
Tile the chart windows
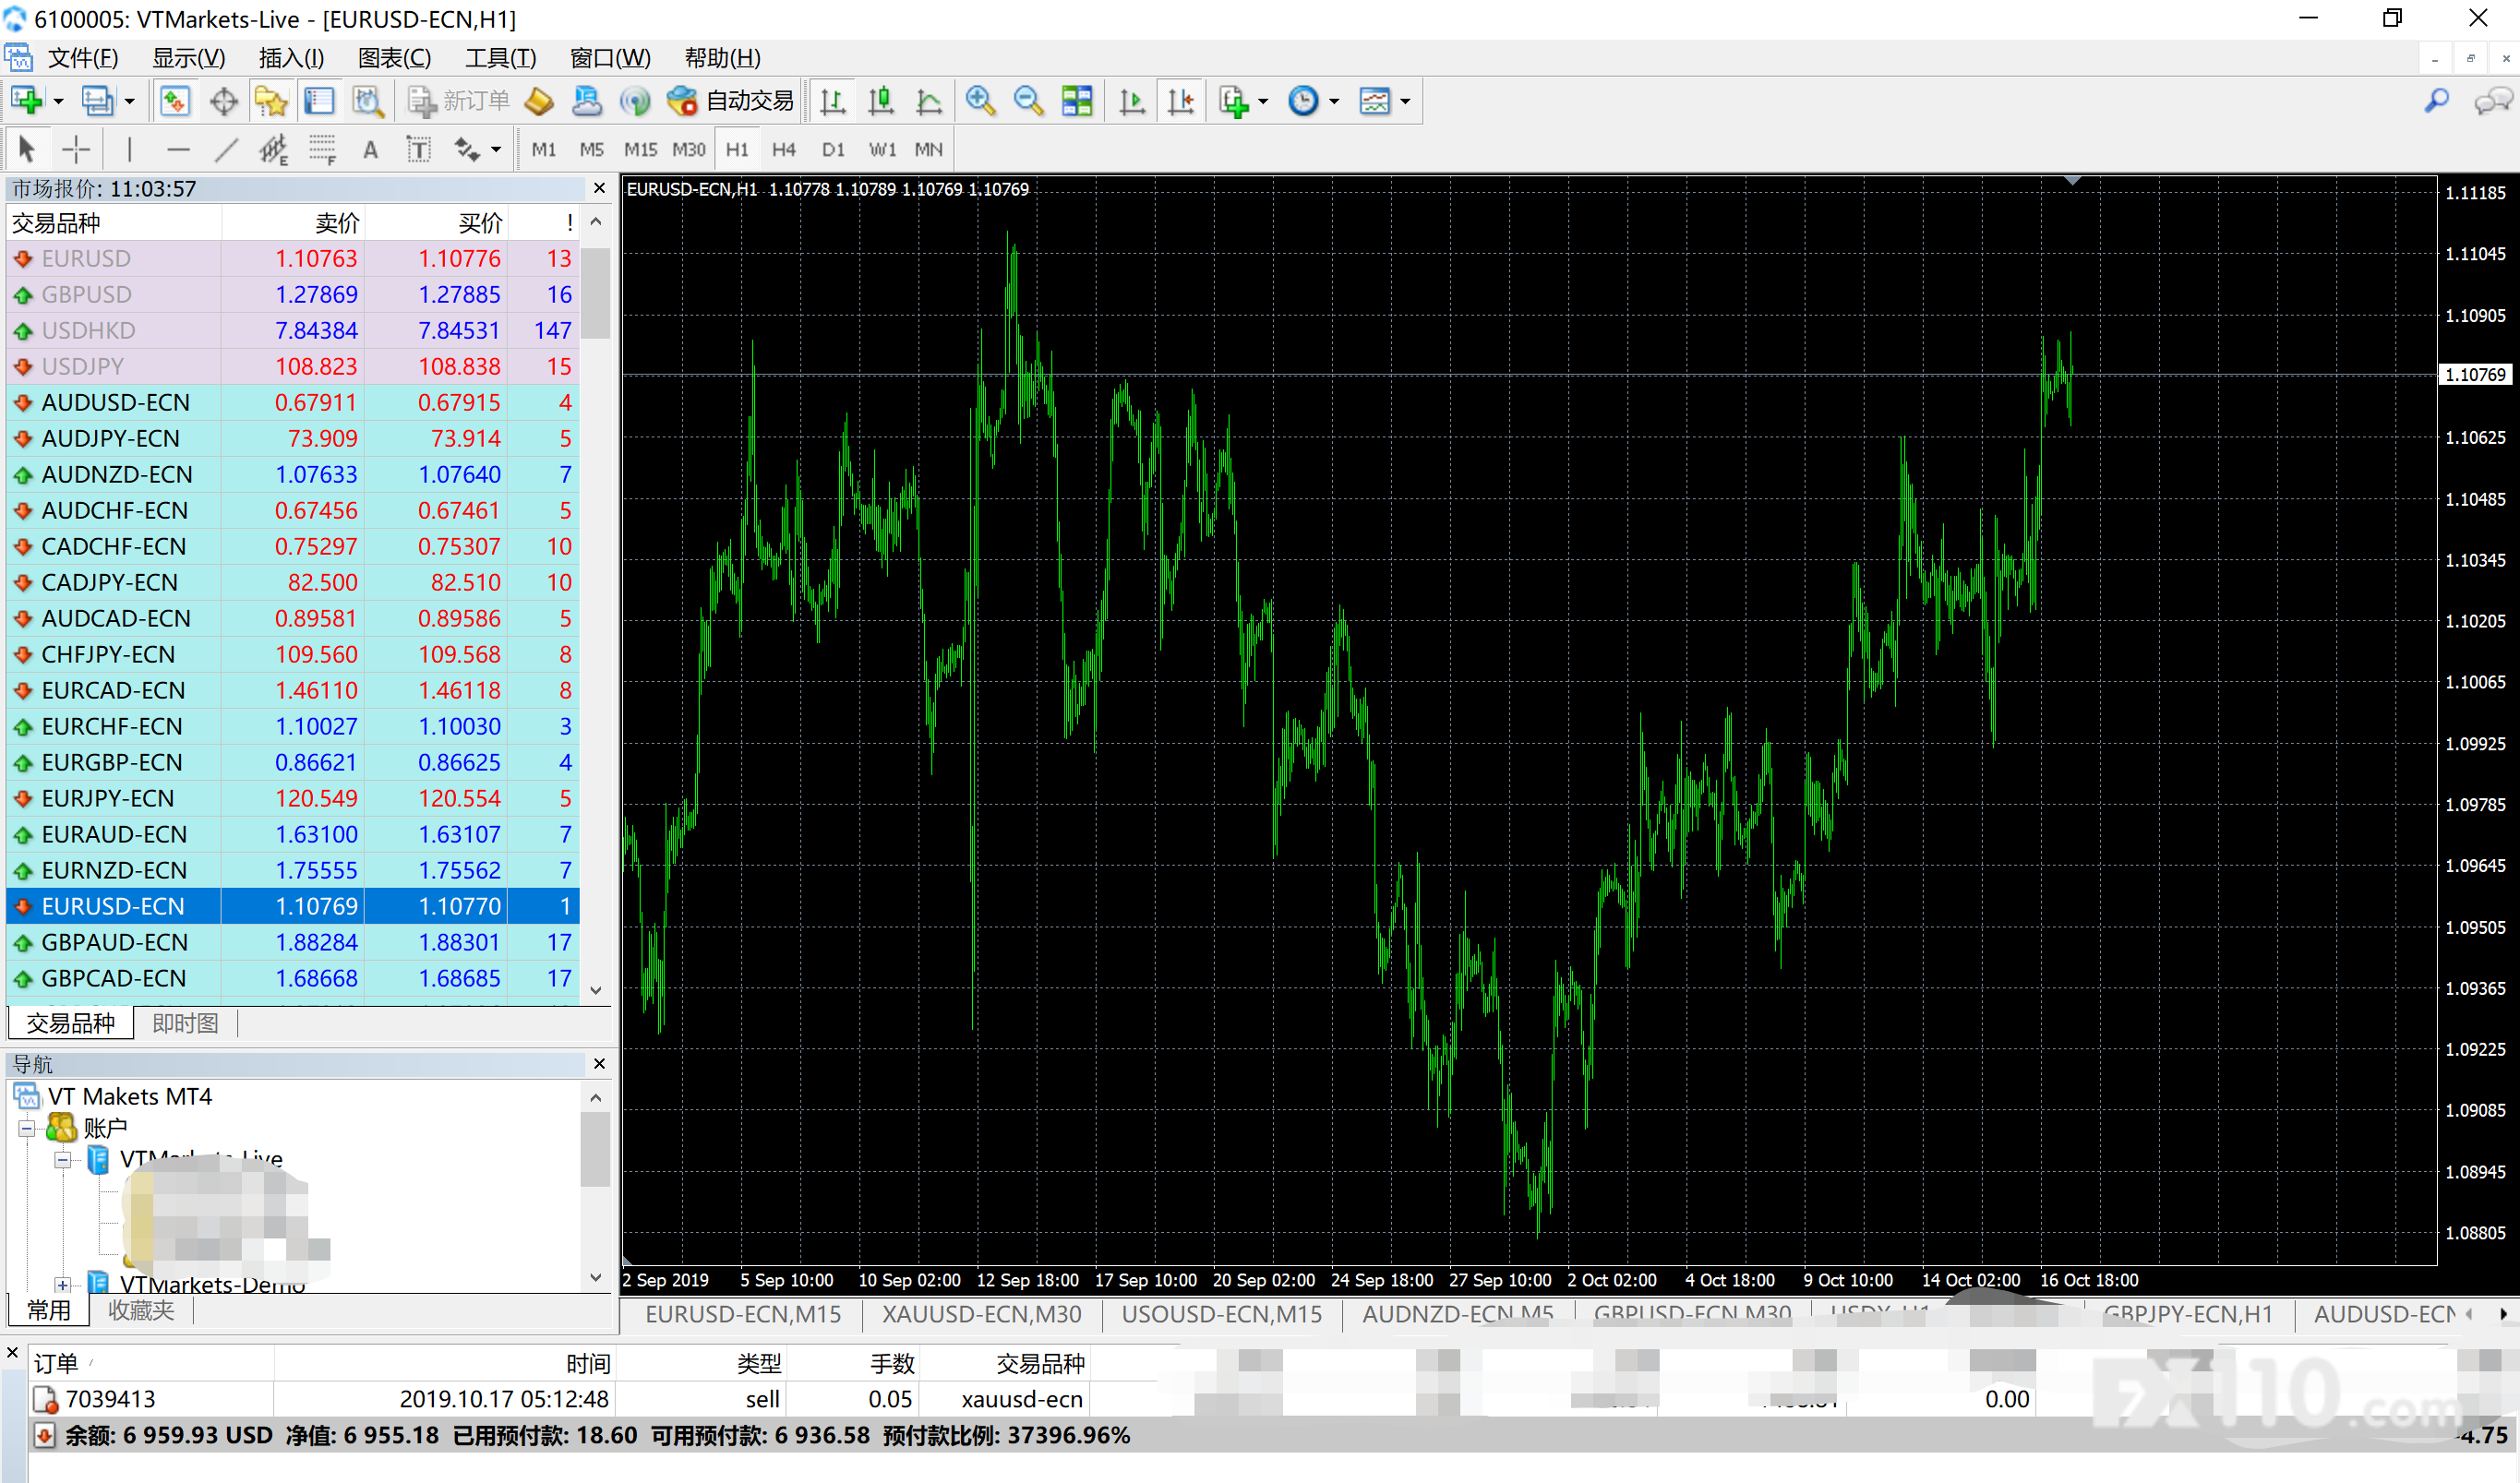click(x=1077, y=100)
